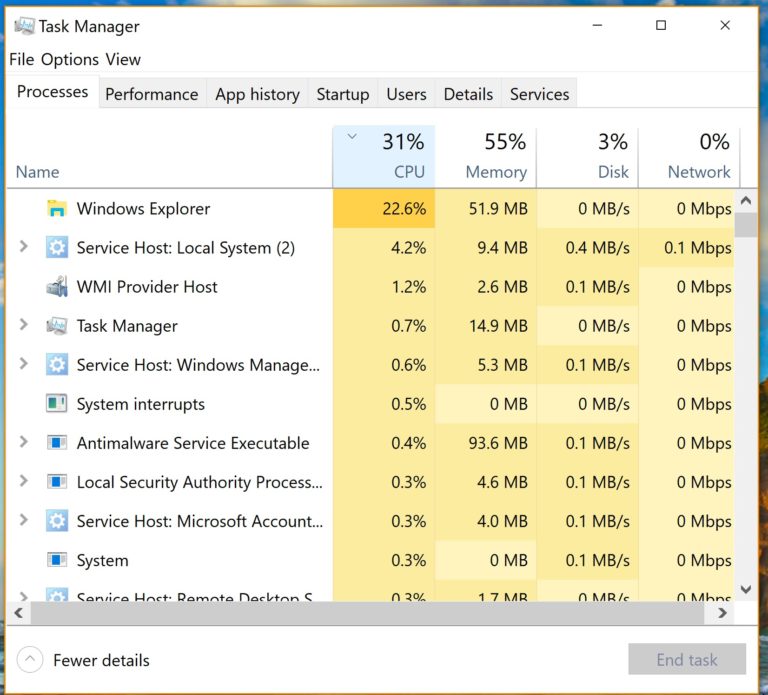Select the Service Host: Local System (2) name

point(186,248)
